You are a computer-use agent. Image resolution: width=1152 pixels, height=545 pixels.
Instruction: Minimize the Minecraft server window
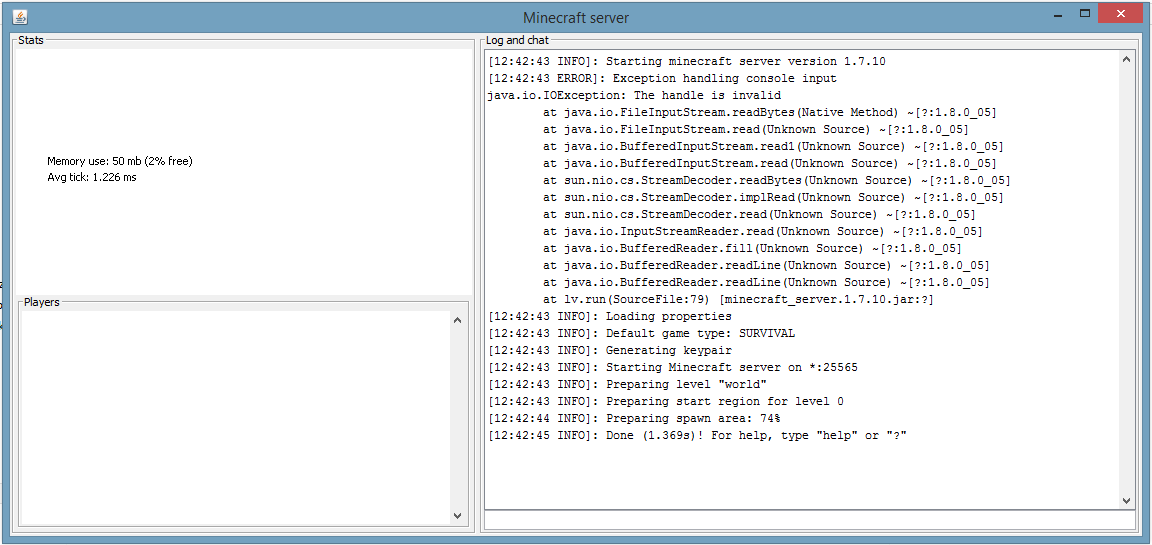(1057, 15)
